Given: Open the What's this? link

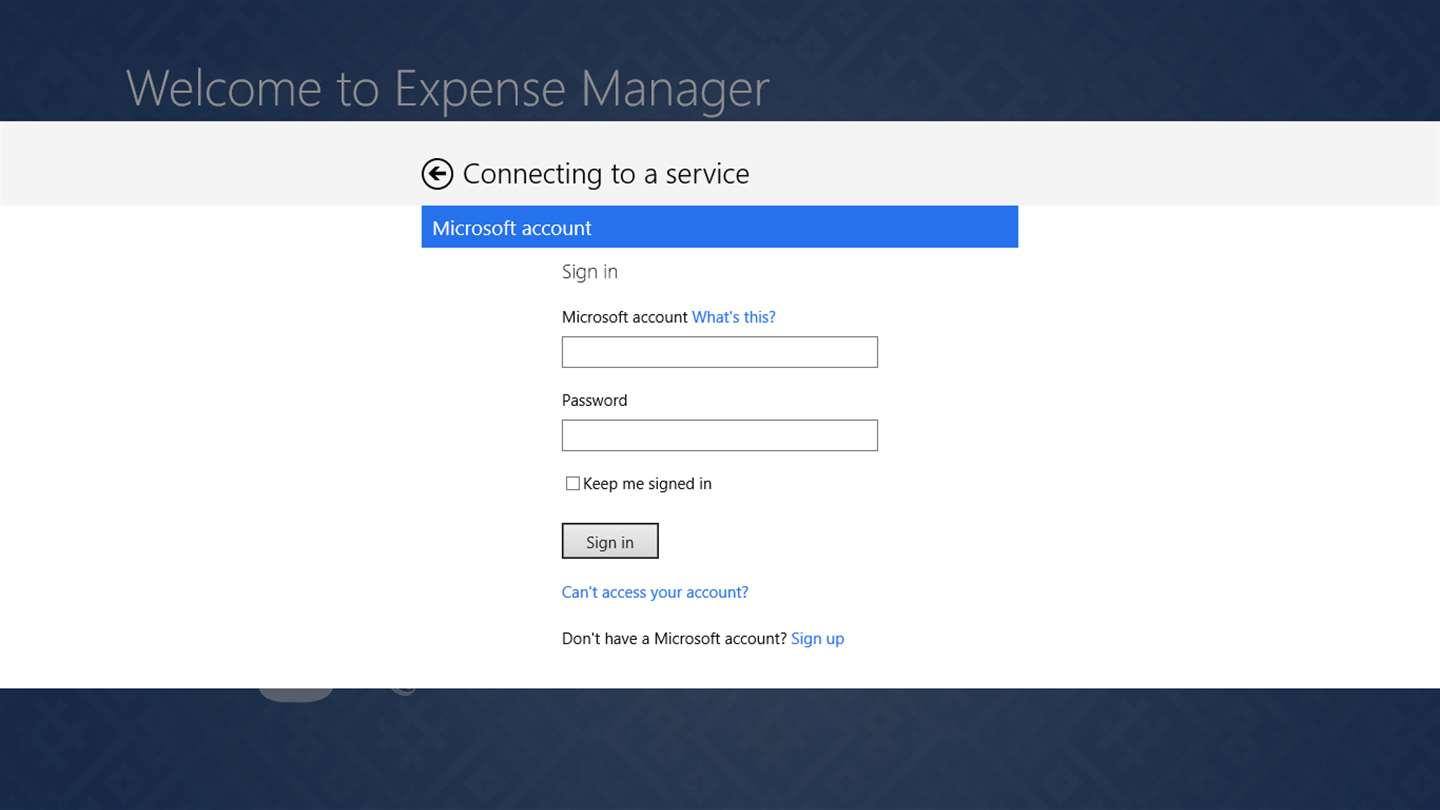Looking at the screenshot, I should pos(734,317).
